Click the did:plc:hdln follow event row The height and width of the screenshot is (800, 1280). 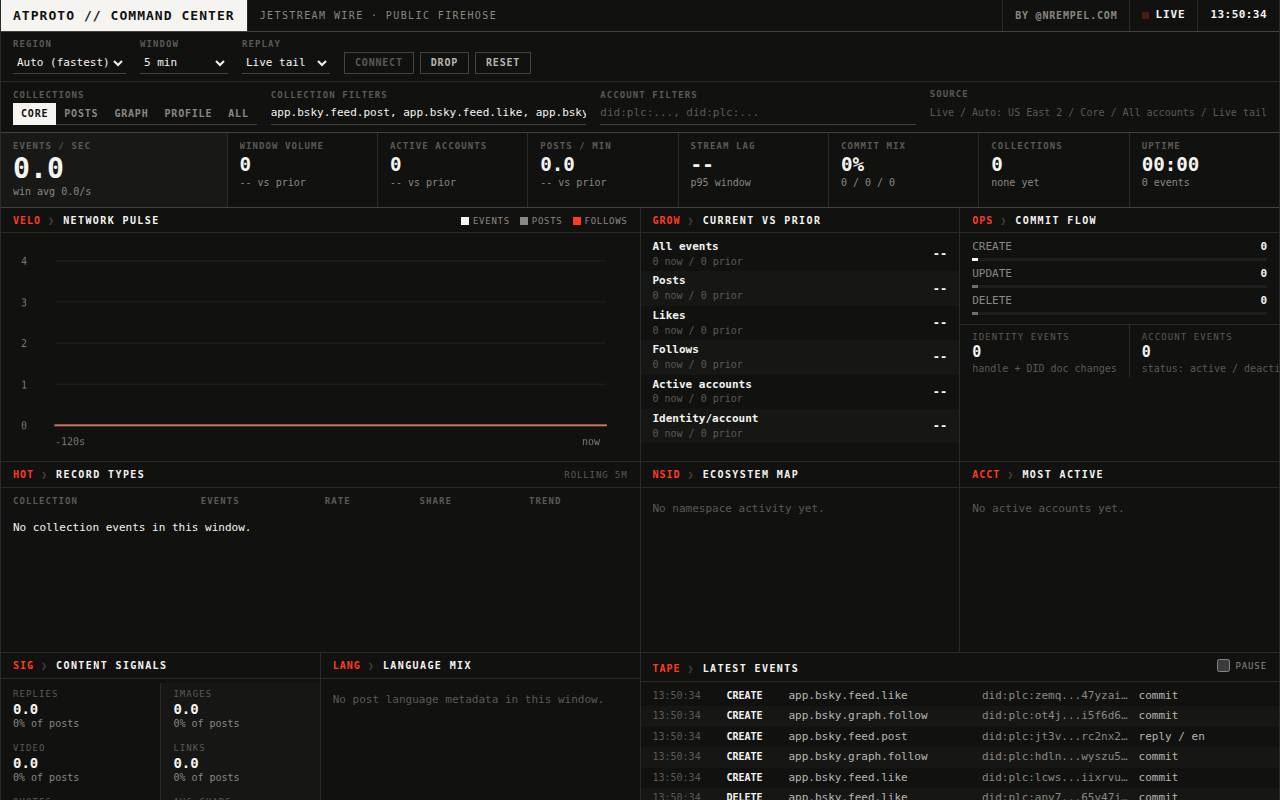960,756
